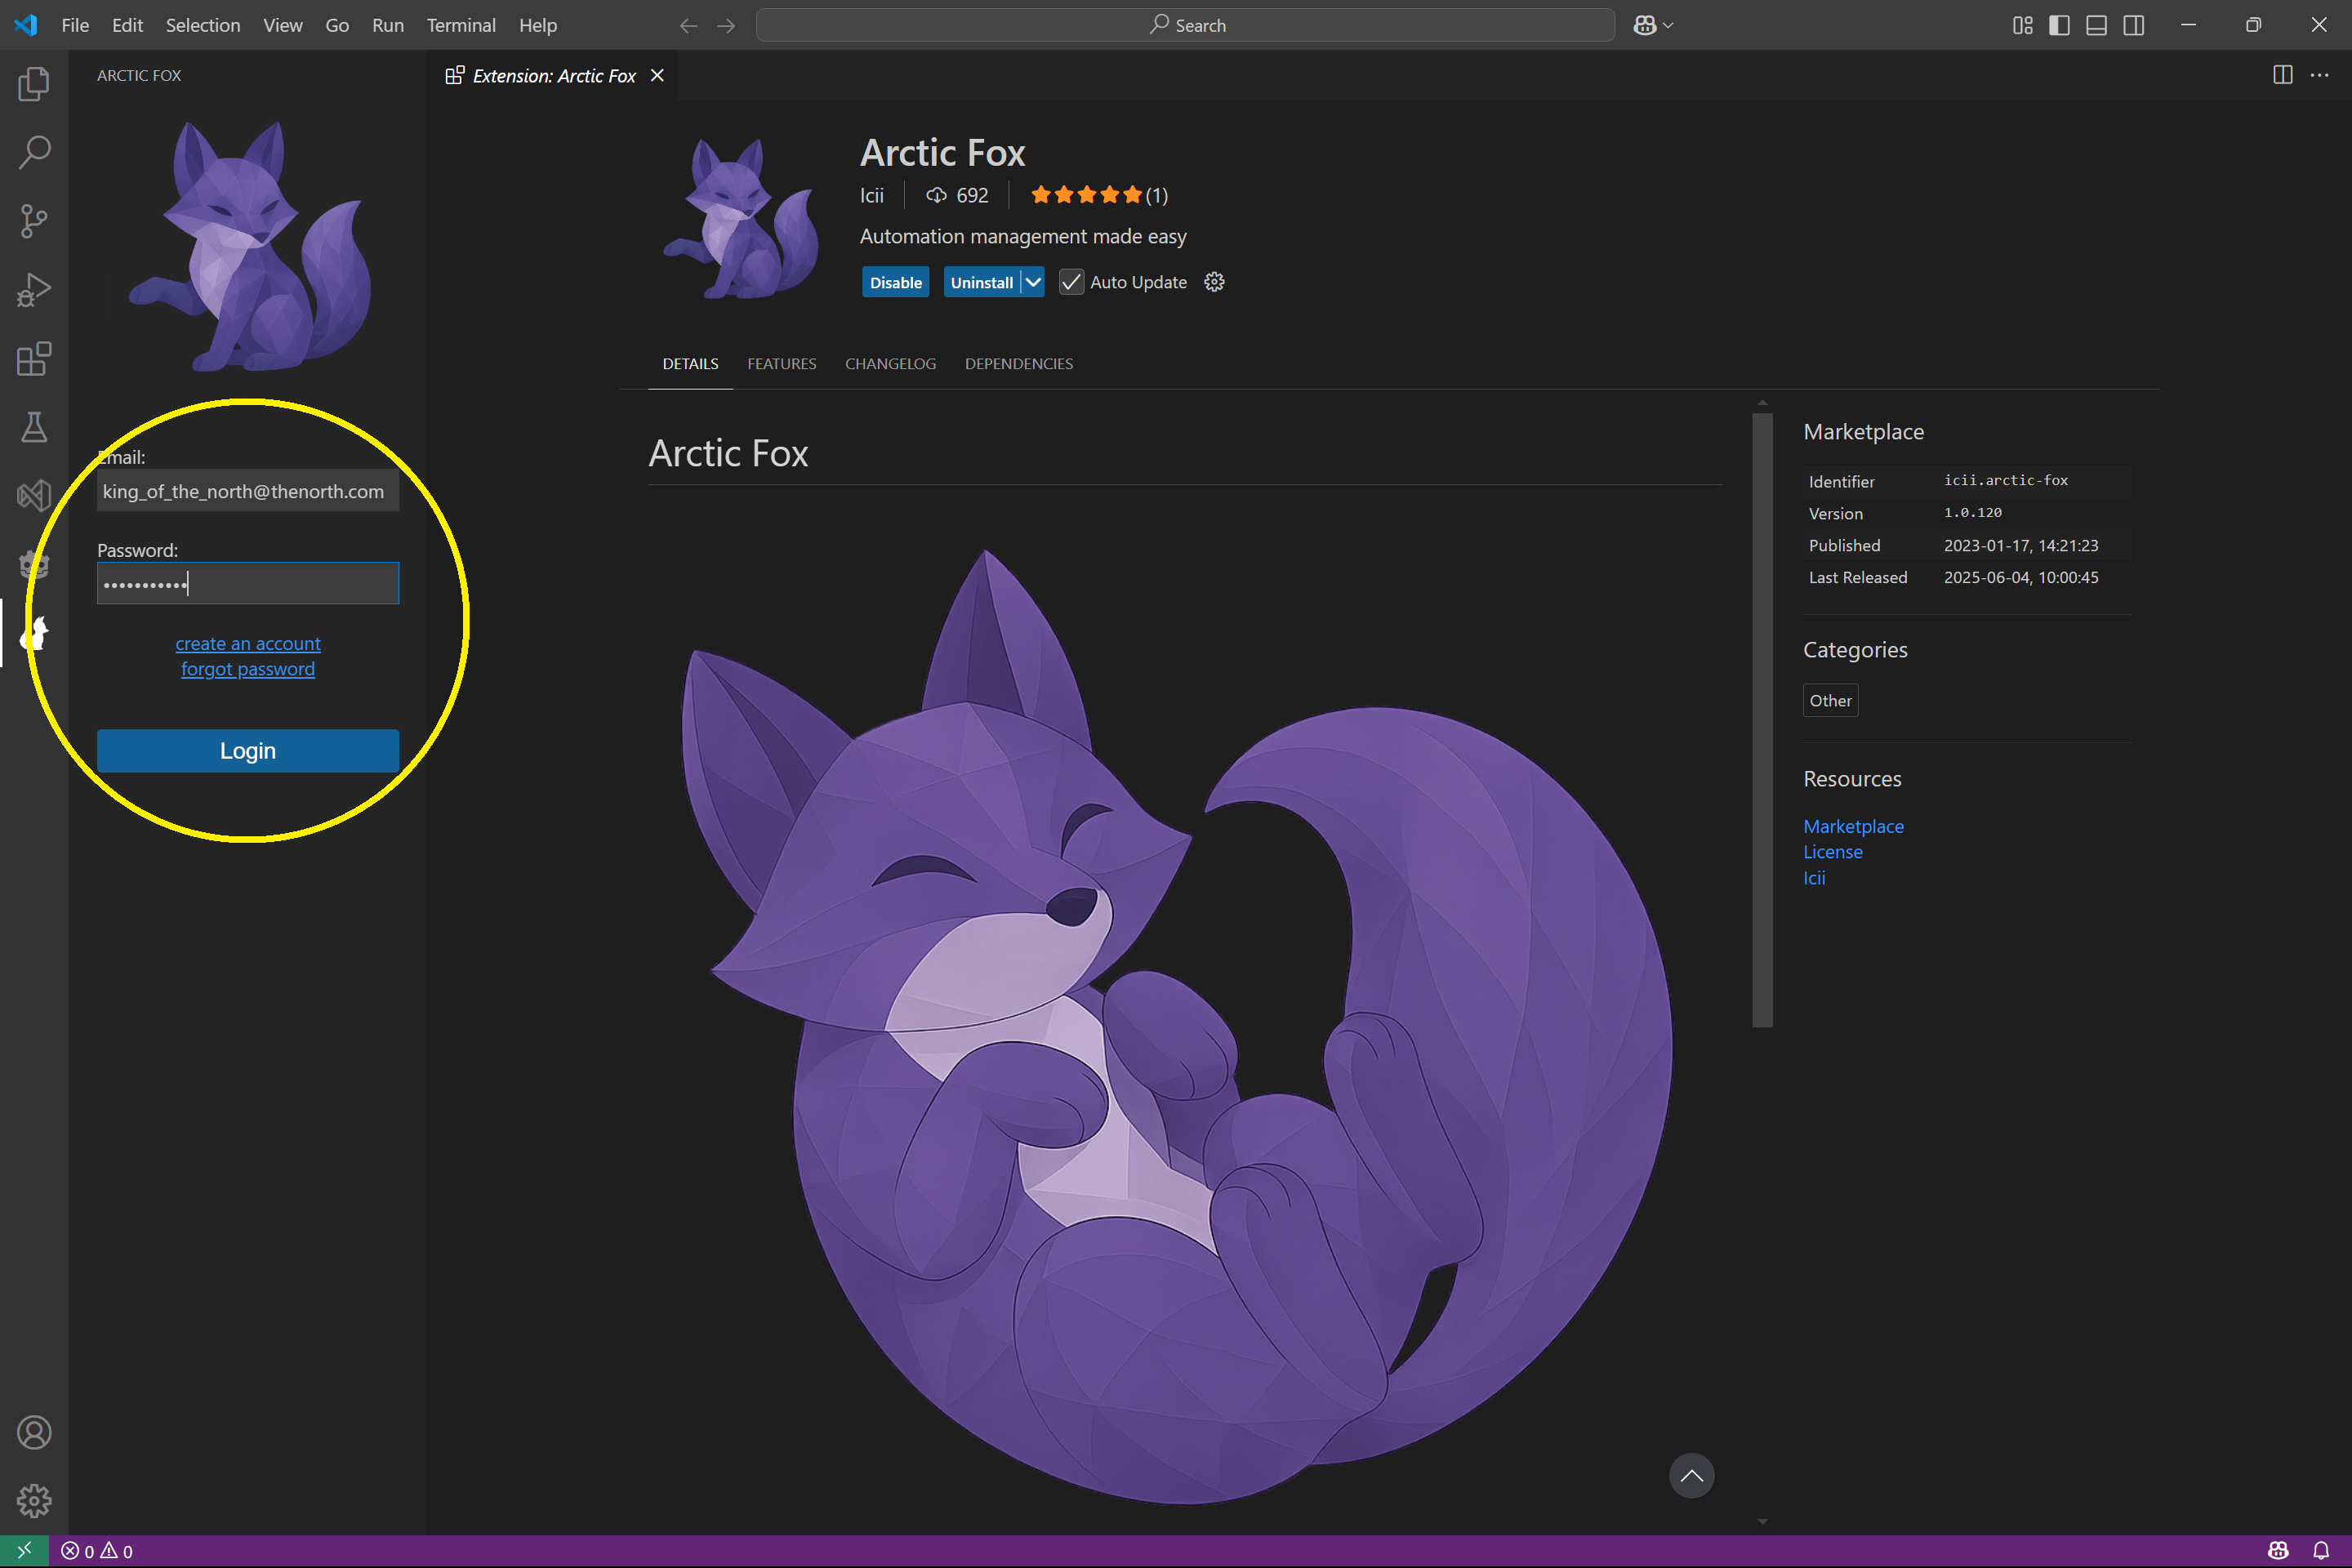Open the Visual Studio-style icon in activity bar
The width and height of the screenshot is (2352, 1568).
(34, 495)
